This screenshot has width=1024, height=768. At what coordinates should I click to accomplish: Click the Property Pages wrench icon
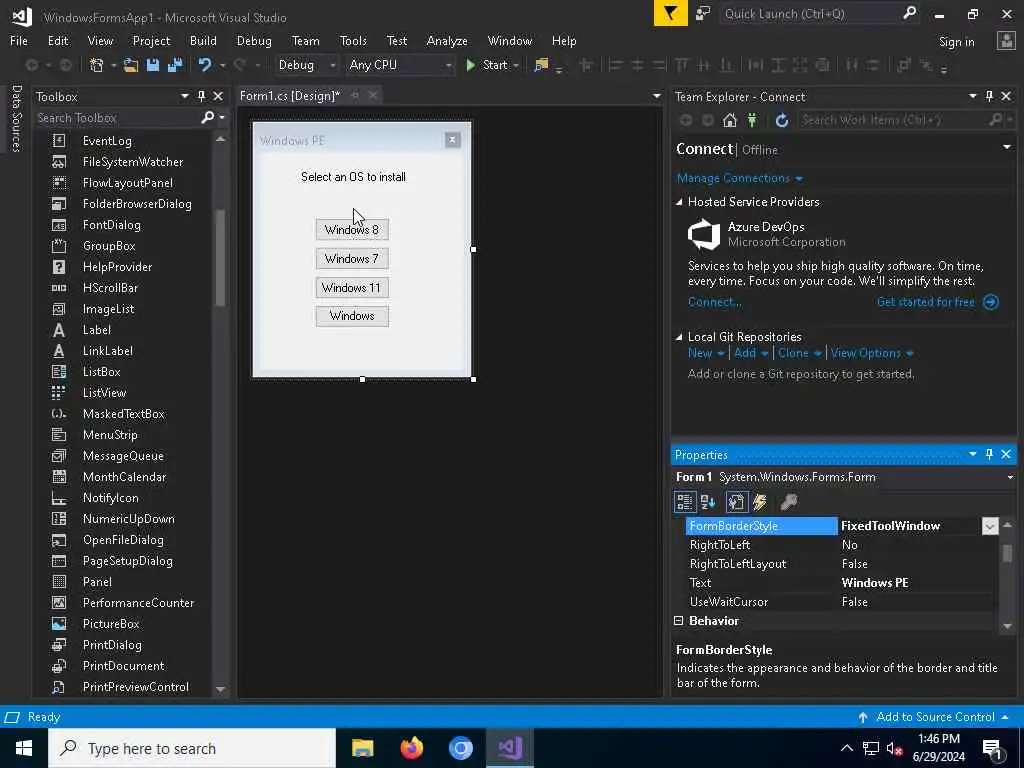point(788,502)
